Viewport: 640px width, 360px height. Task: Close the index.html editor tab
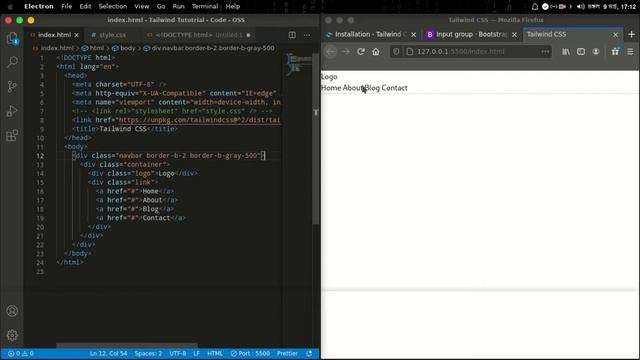point(76,35)
